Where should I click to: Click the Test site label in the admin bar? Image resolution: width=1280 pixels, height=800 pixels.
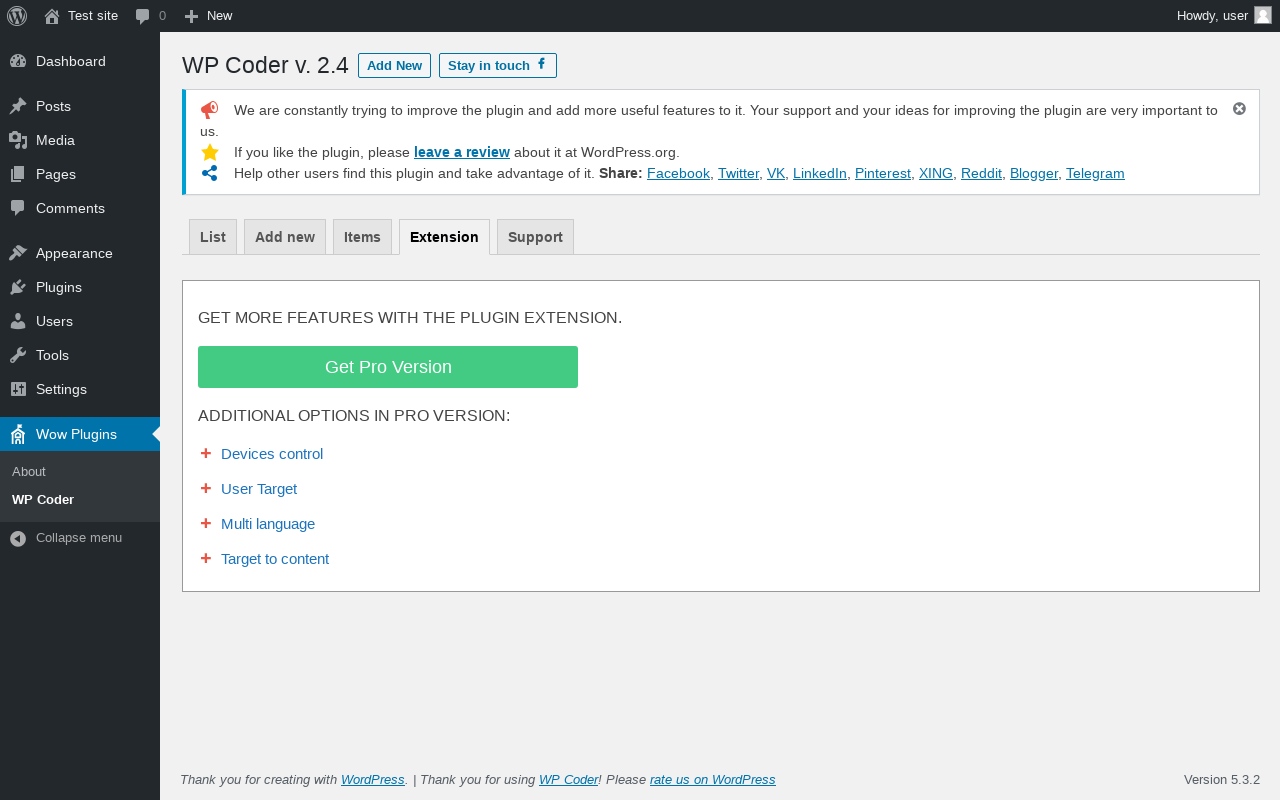93,15
